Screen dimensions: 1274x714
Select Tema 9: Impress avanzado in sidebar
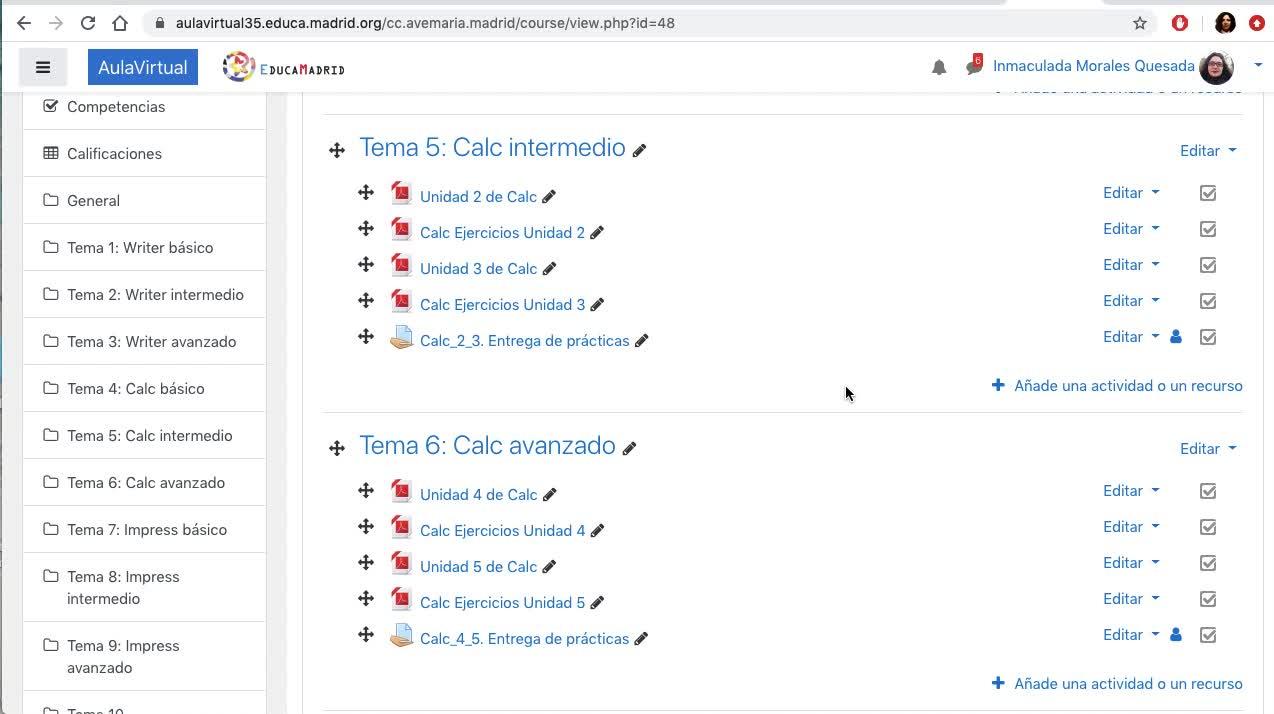tap(144, 656)
